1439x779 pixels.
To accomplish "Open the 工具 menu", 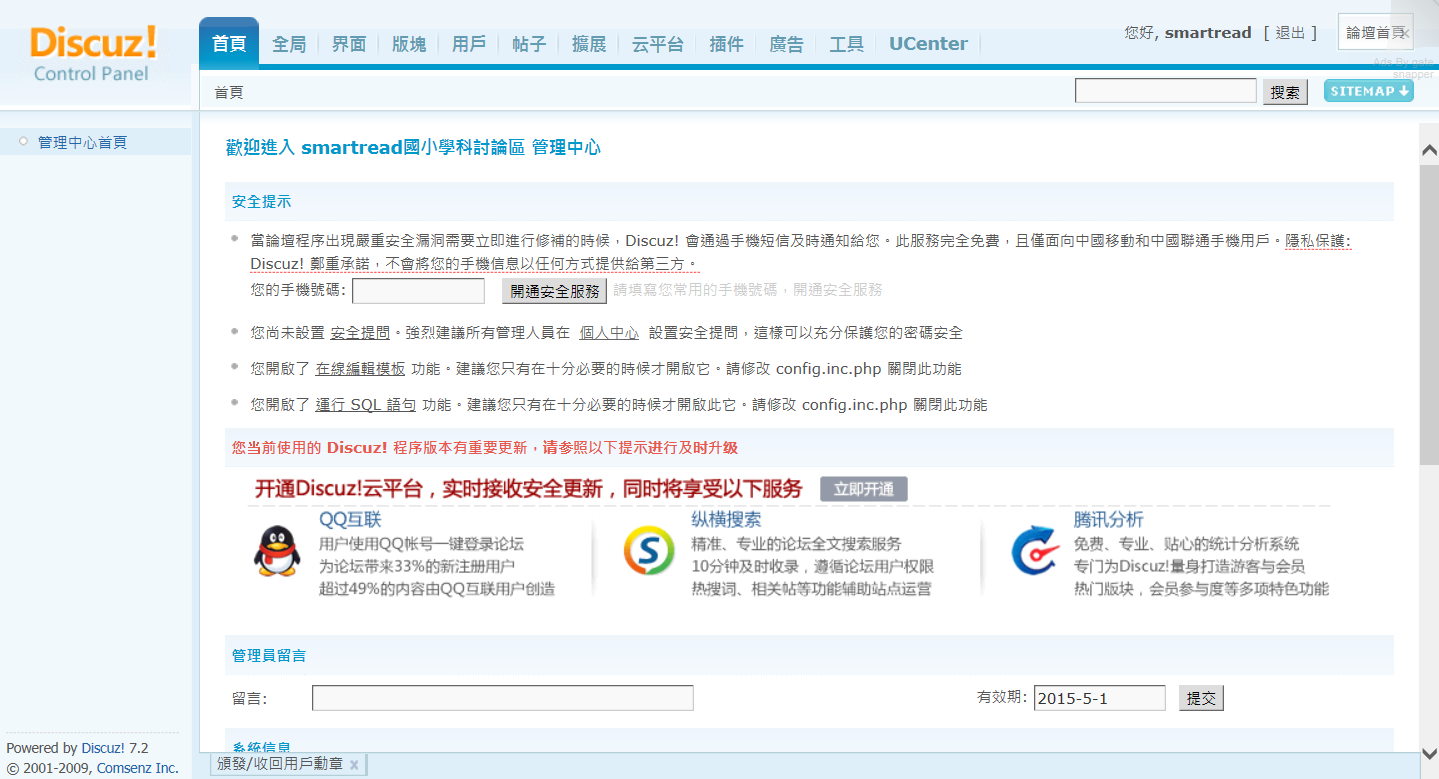I will [846, 44].
